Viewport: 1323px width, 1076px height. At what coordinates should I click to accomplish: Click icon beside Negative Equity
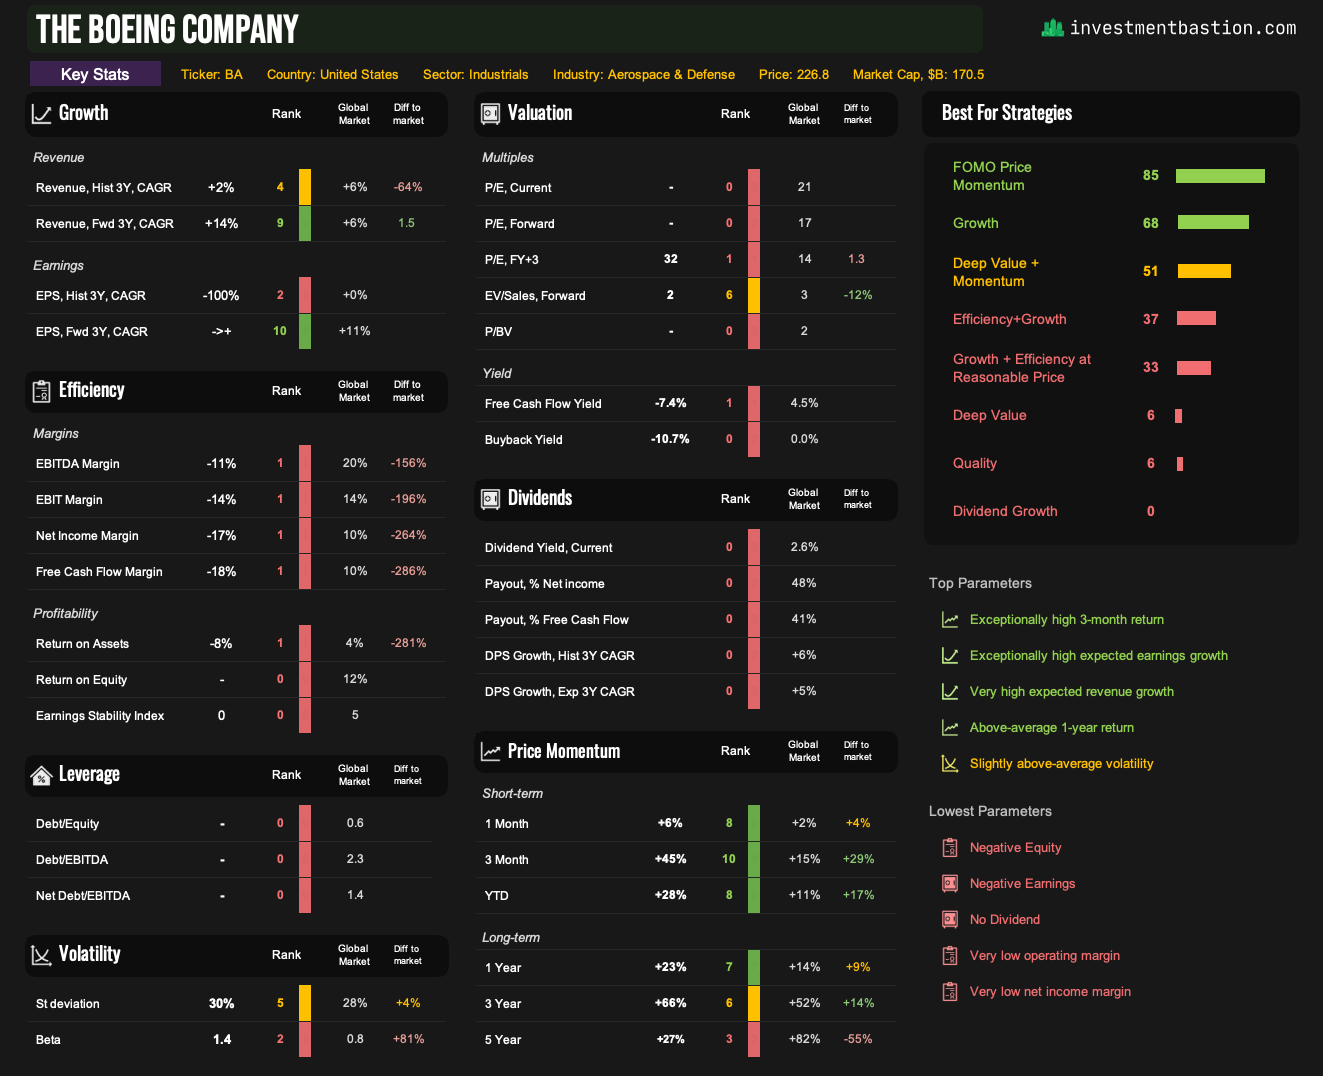pyautogui.click(x=950, y=848)
